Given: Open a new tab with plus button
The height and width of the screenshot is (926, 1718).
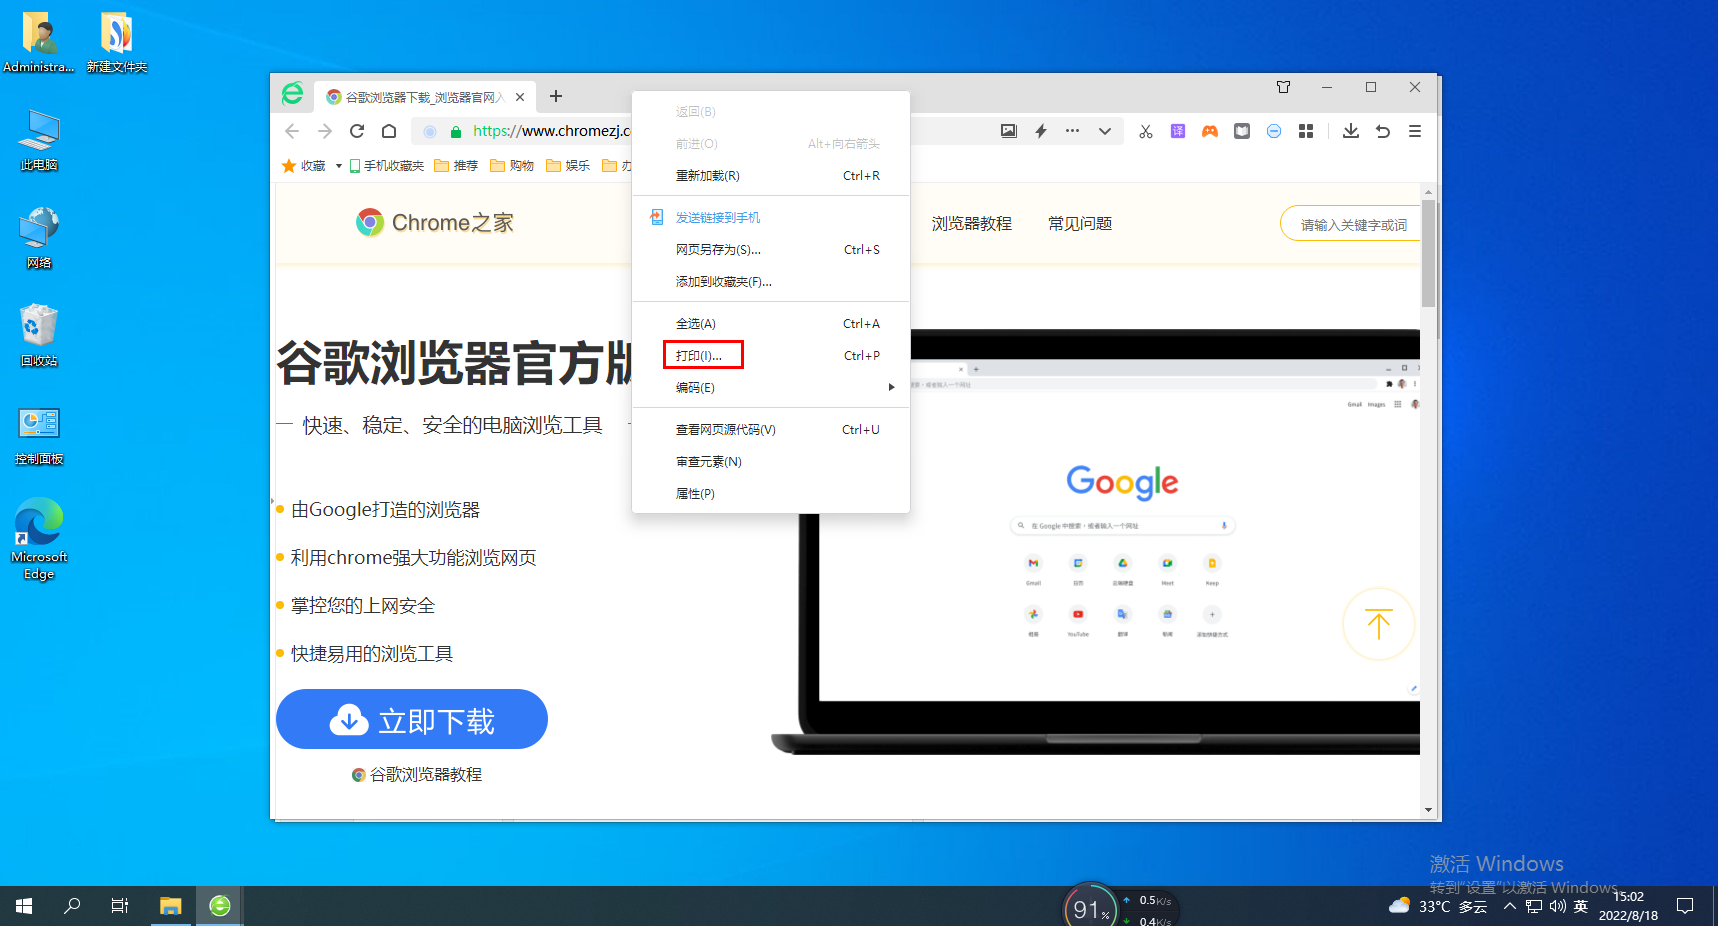Looking at the screenshot, I should [x=556, y=96].
